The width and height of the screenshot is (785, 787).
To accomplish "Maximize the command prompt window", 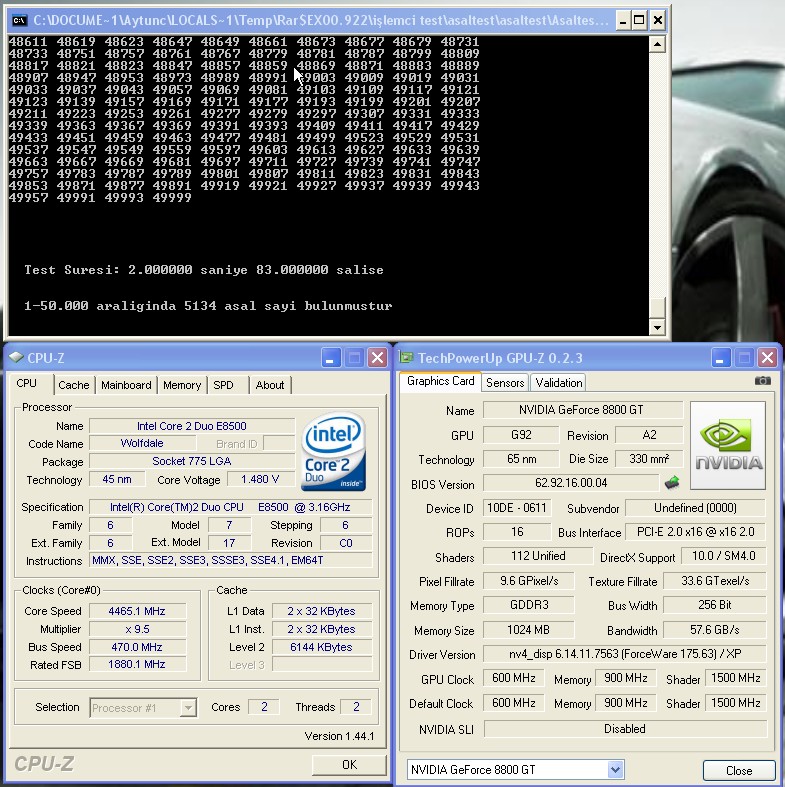I will pos(639,21).
